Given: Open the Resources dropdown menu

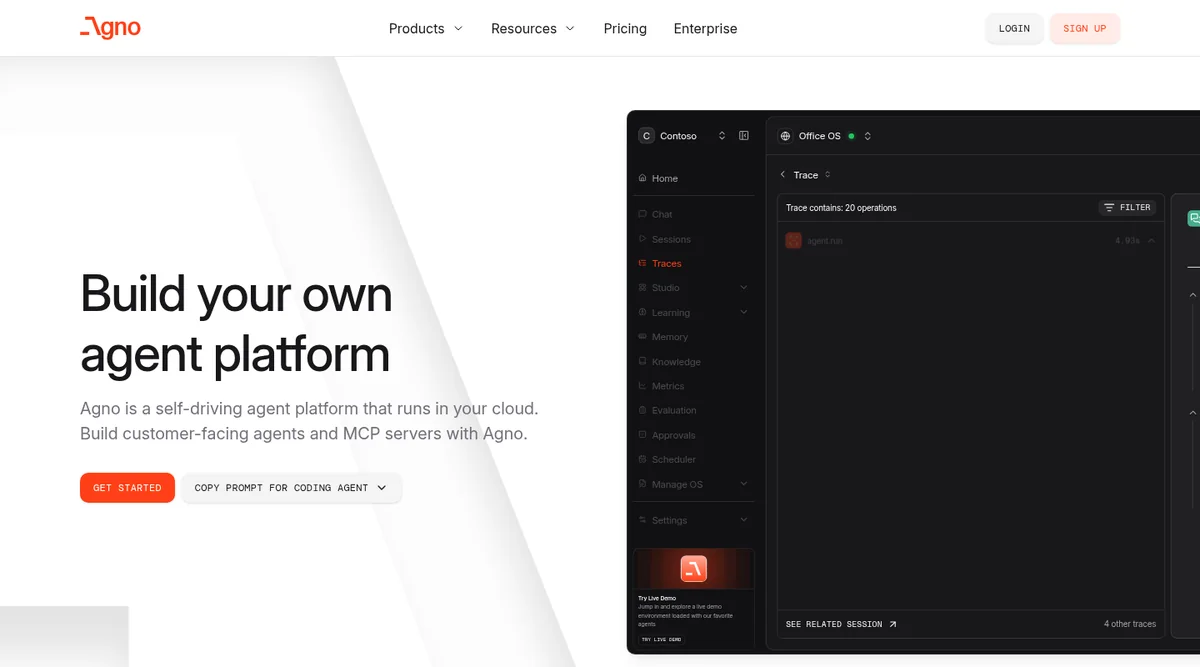Looking at the screenshot, I should coord(533,28).
